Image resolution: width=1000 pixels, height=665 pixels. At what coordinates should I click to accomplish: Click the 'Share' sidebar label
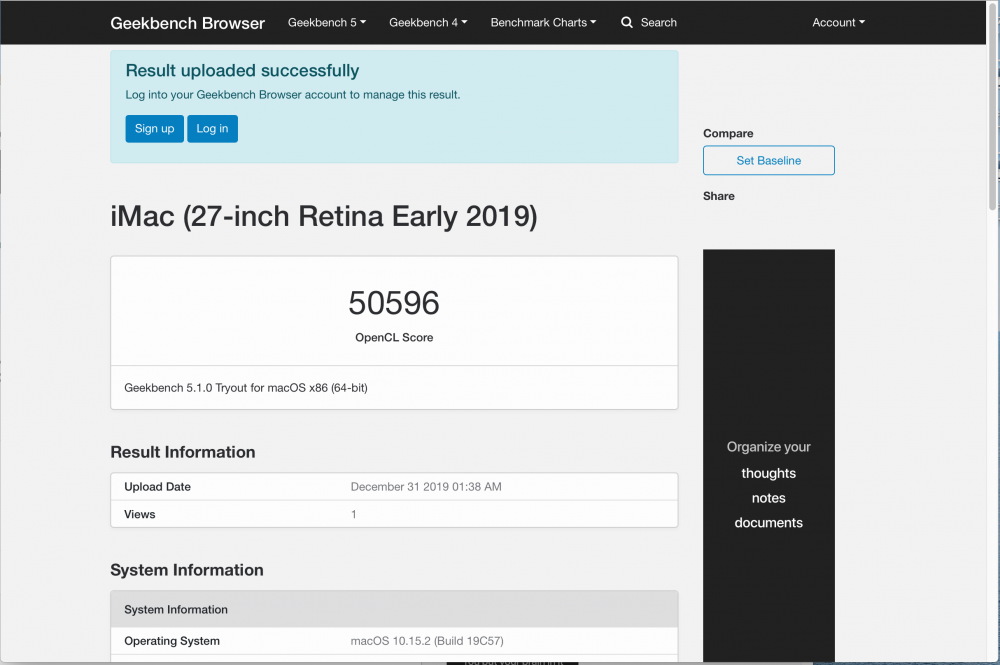pos(719,196)
